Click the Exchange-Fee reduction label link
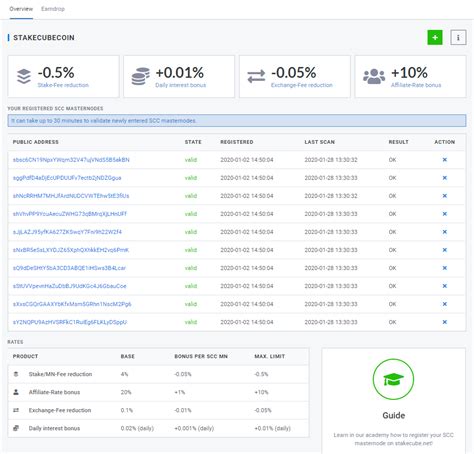 (x=302, y=85)
